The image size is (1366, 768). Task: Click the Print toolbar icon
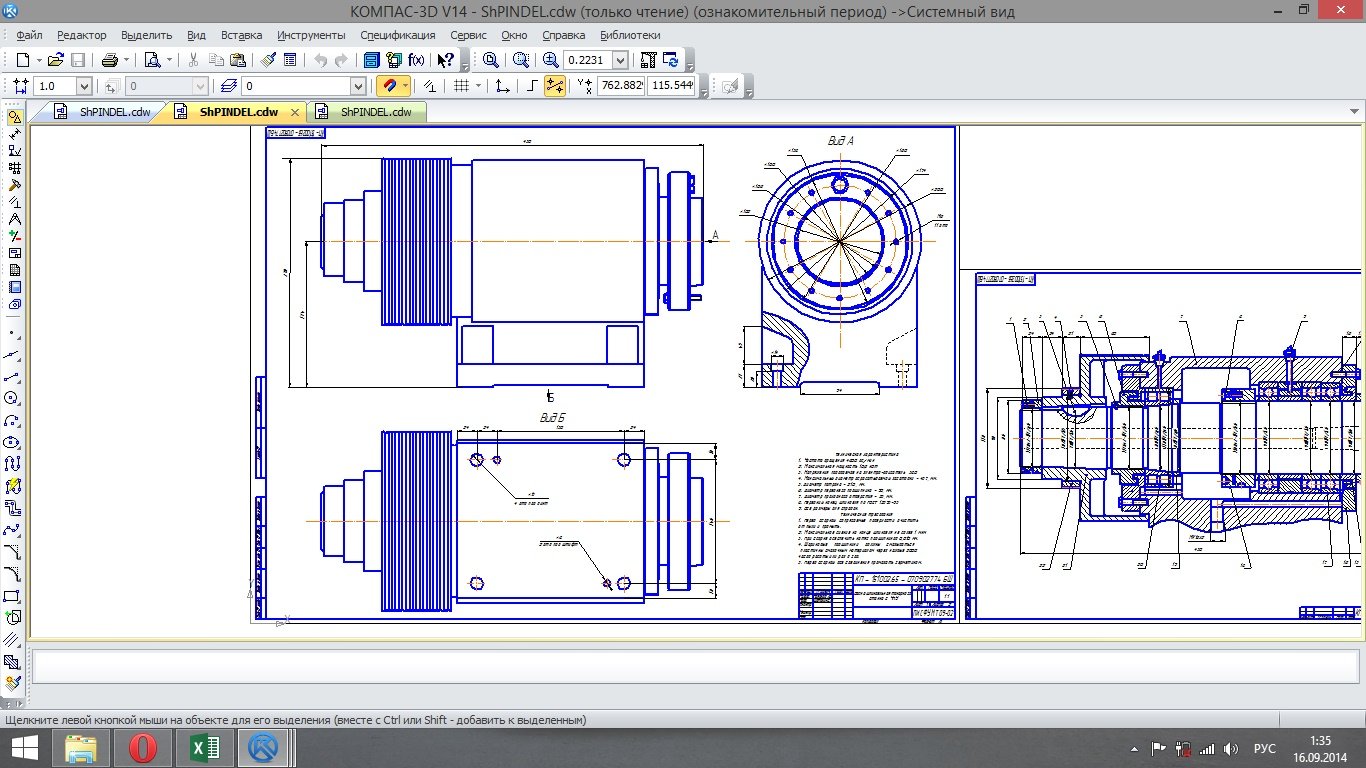109,60
